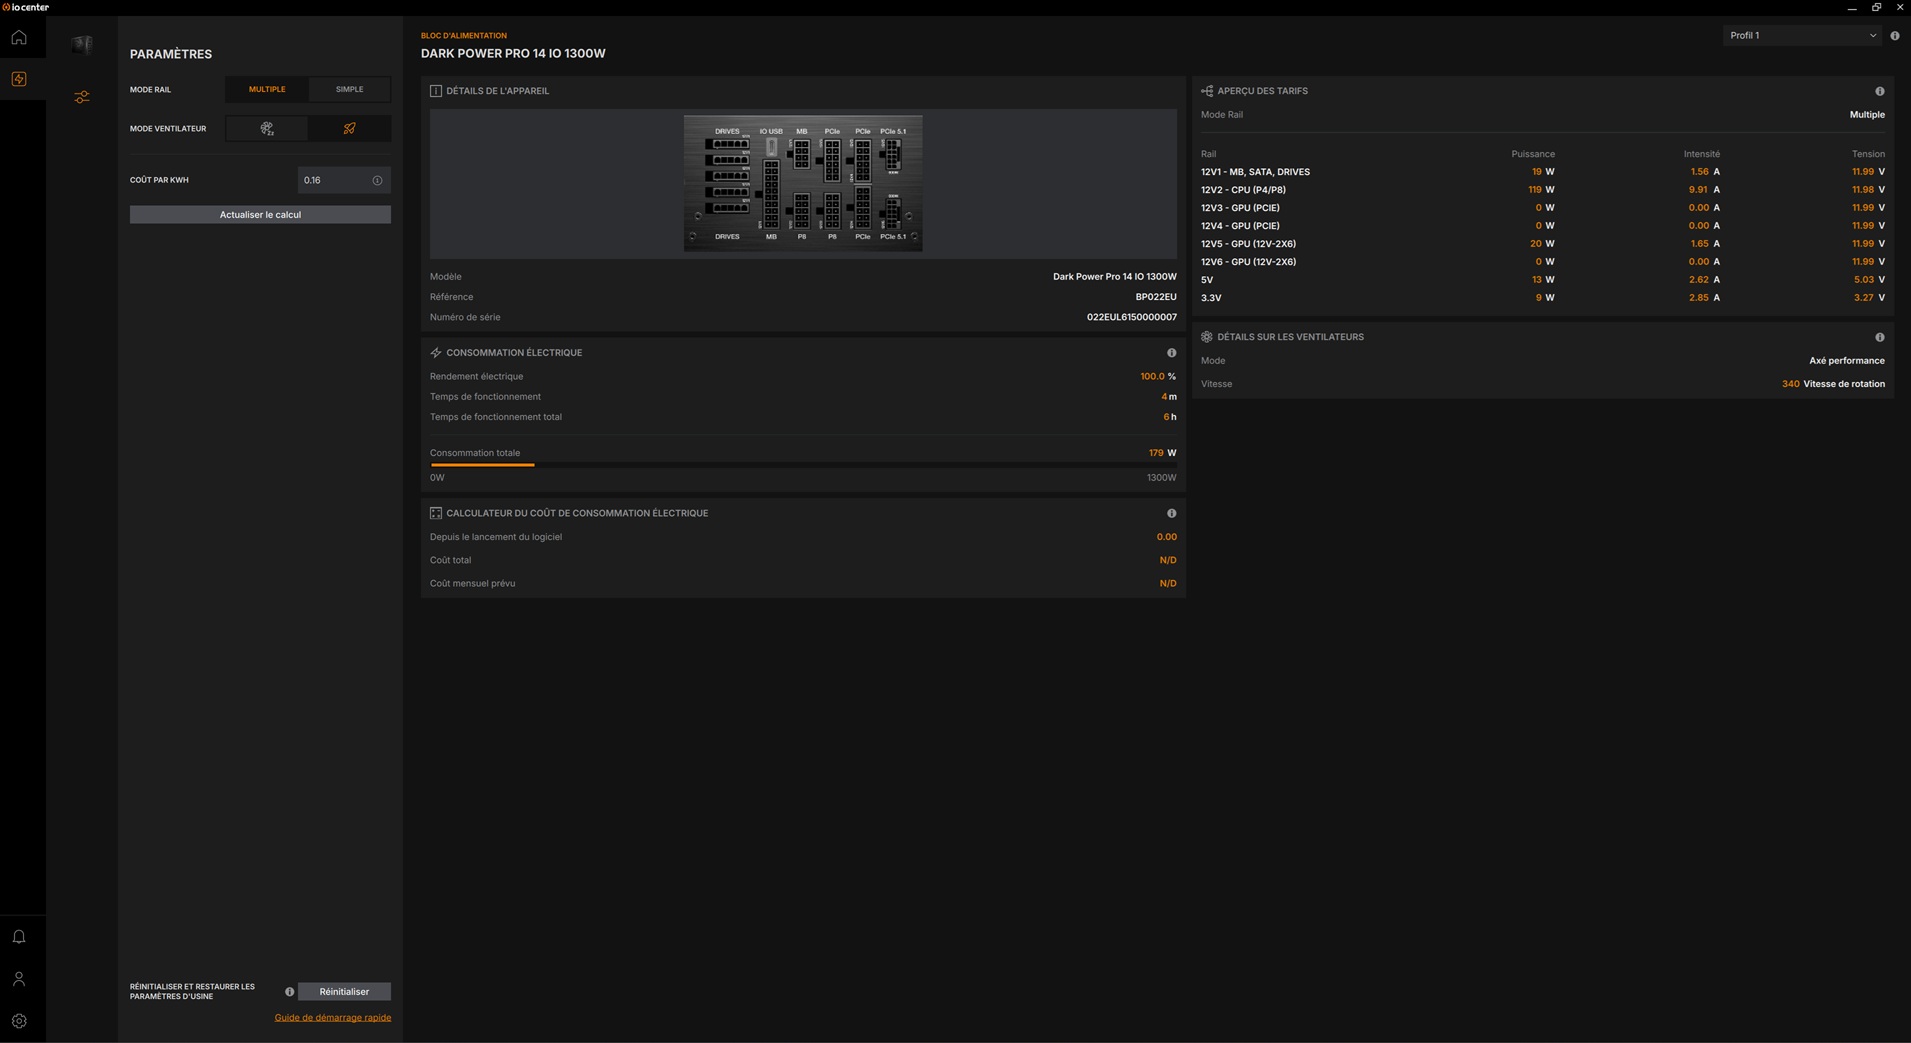
Task: Show info for cost calculator panel
Action: 1172,513
